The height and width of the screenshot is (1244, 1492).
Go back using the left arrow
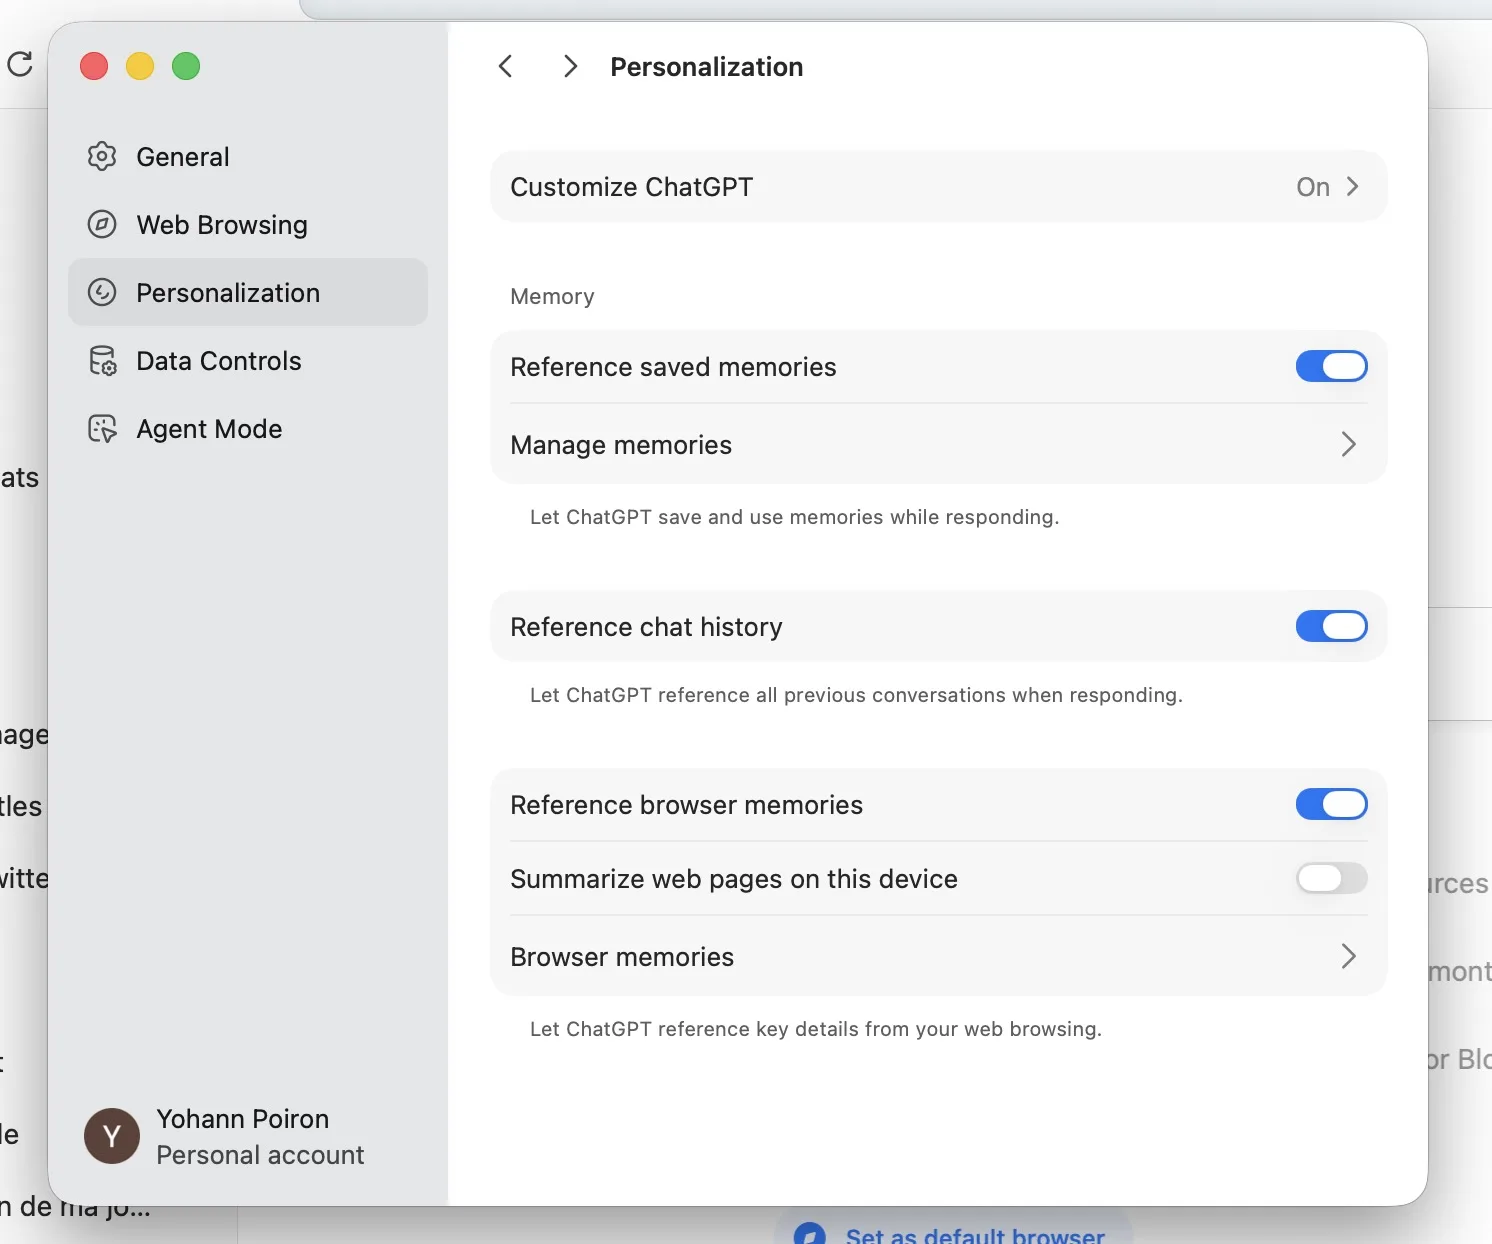[x=506, y=67]
